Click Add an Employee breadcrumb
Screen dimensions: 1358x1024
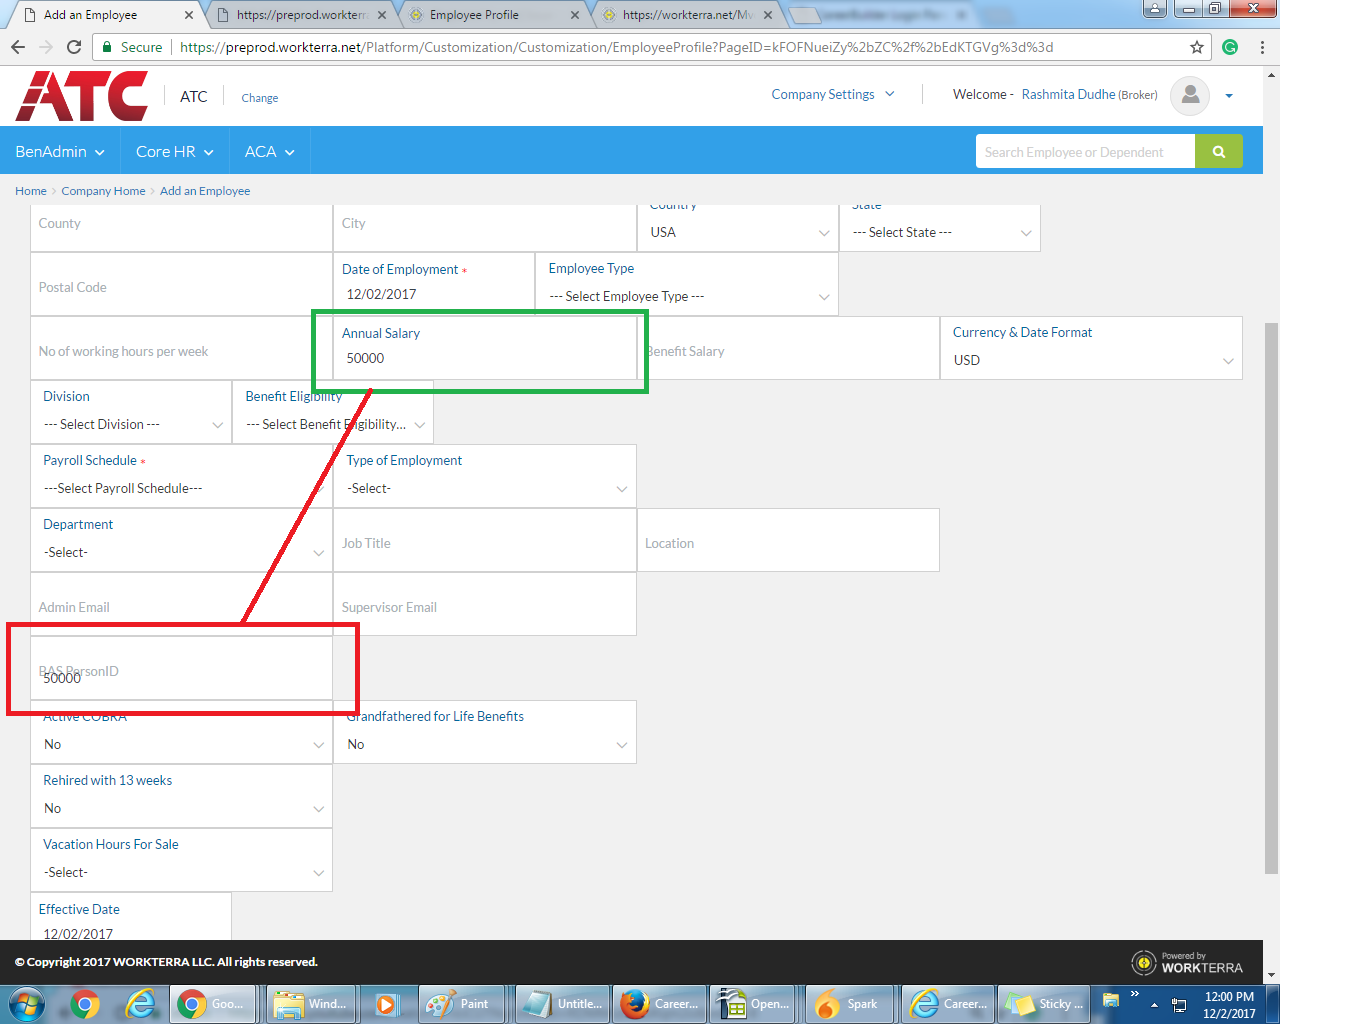[x=205, y=191]
